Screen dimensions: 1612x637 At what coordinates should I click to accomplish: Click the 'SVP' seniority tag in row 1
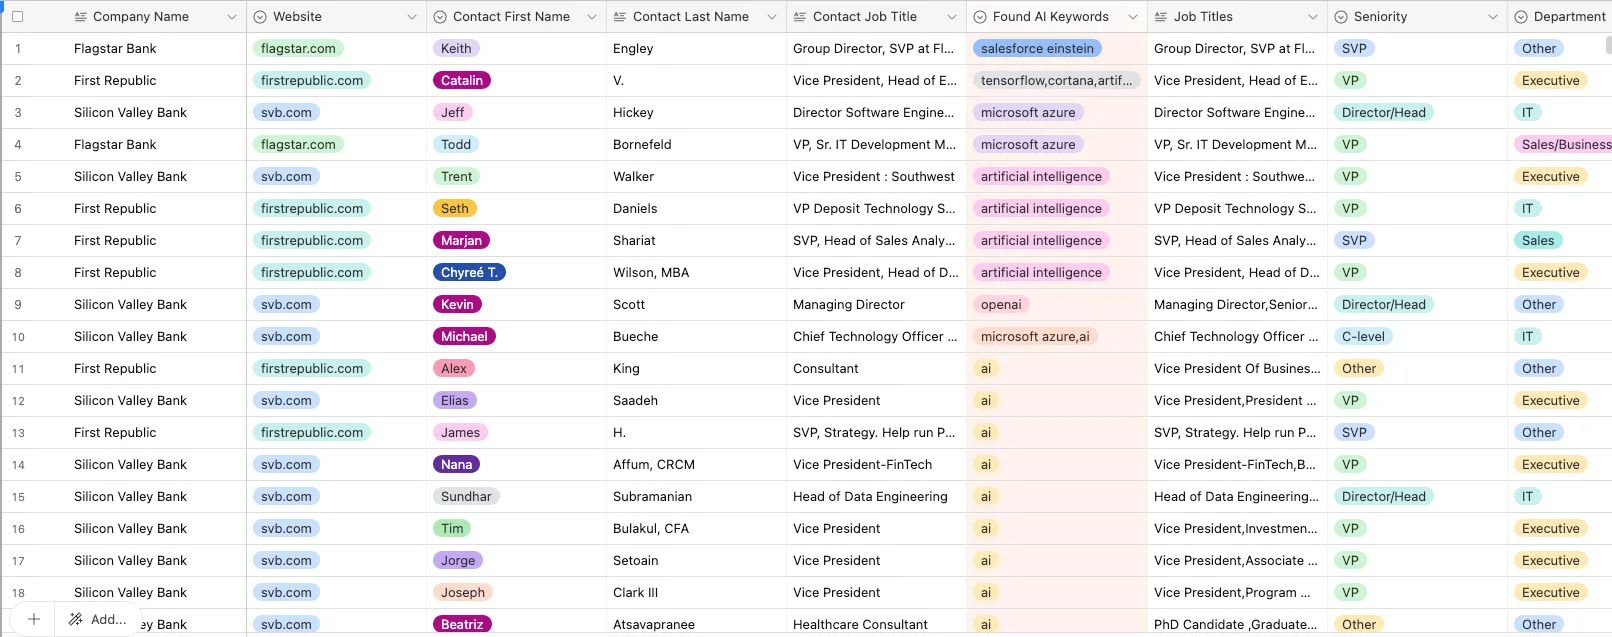click(x=1354, y=48)
